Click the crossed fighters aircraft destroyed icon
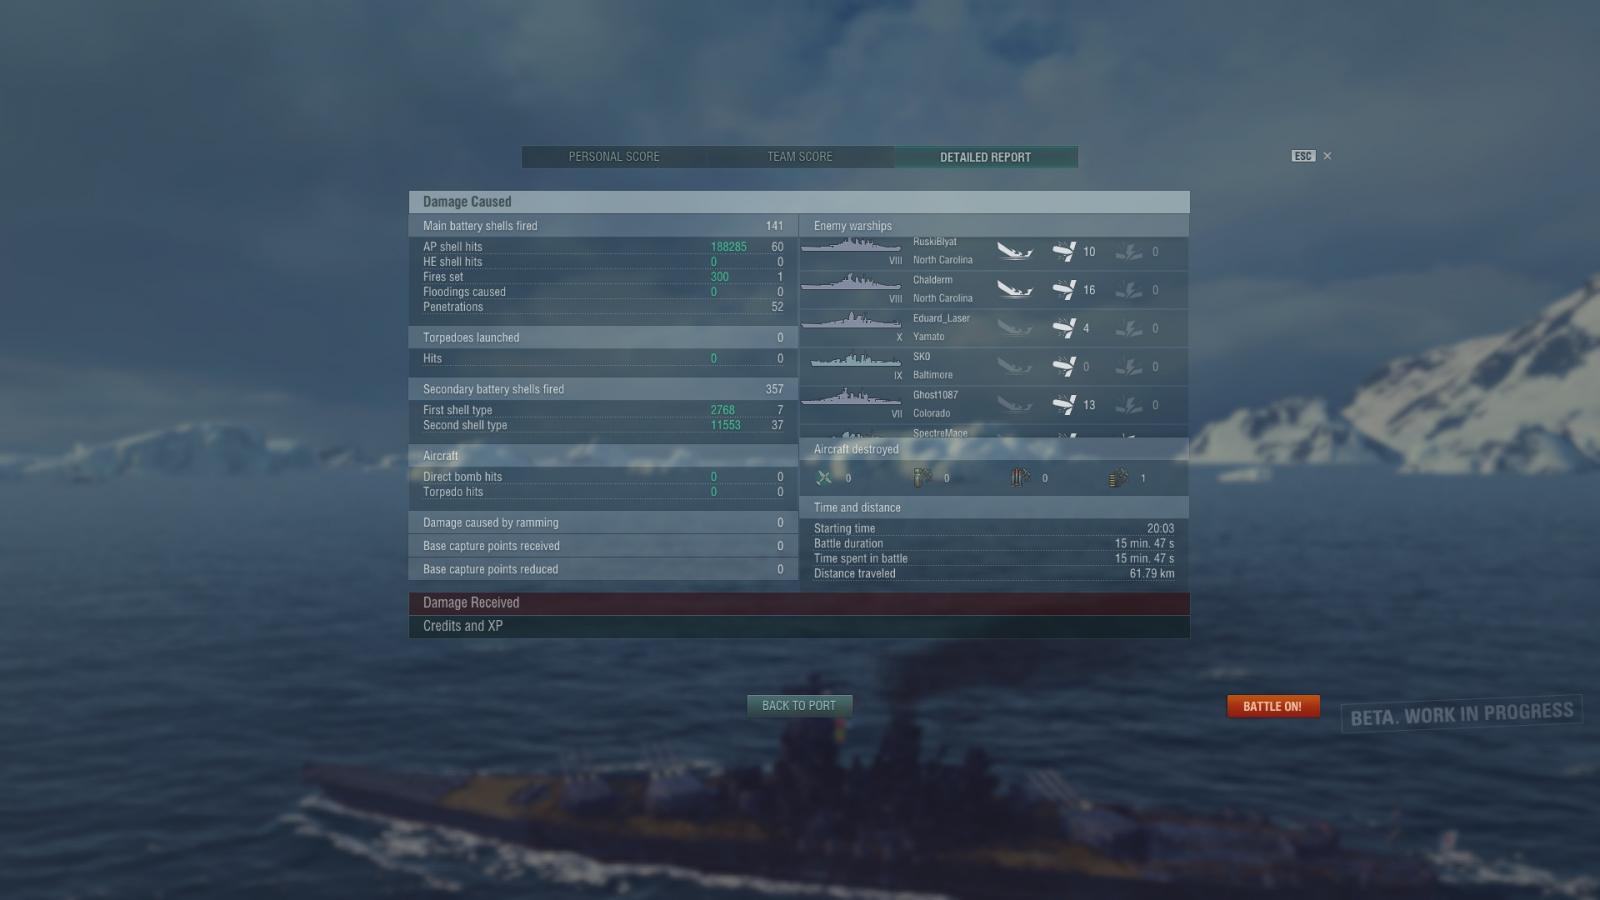Viewport: 1600px width, 900px height. [x=824, y=478]
